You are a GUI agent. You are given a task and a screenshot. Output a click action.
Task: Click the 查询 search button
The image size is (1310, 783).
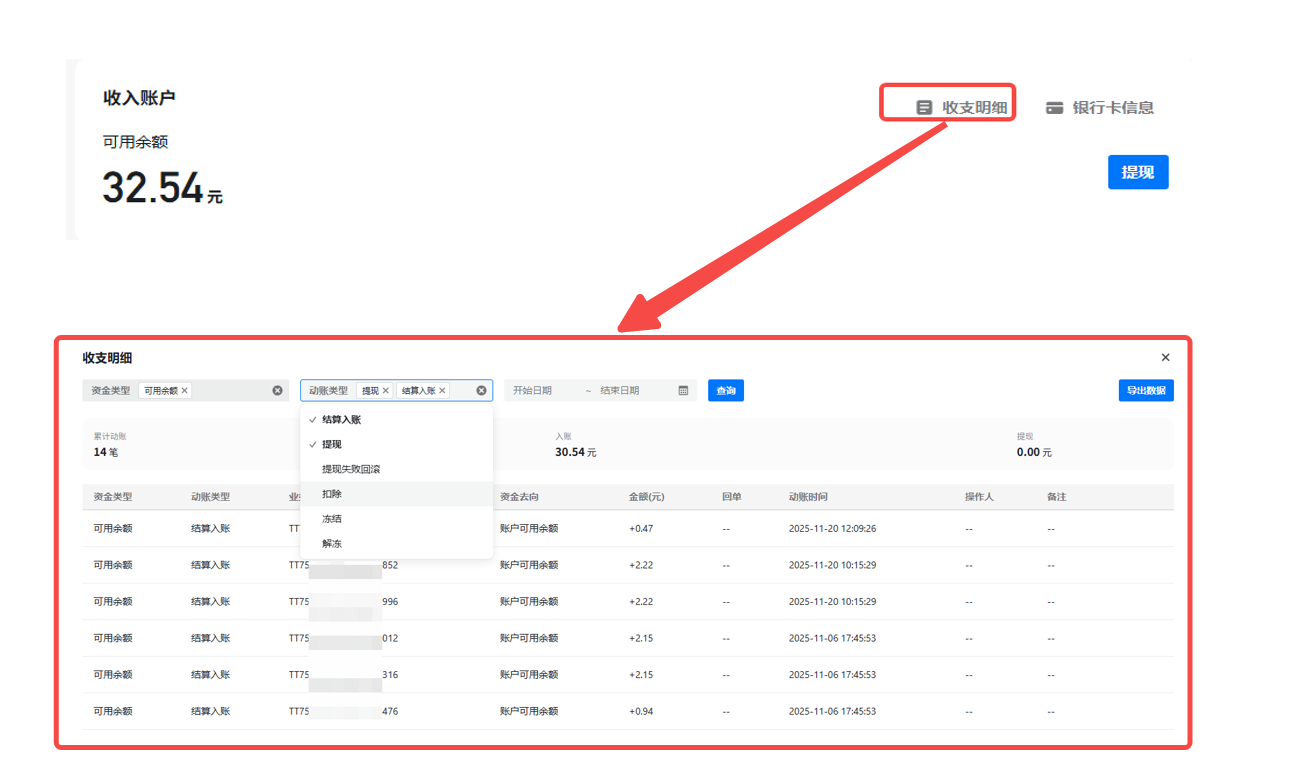pyautogui.click(x=725, y=391)
